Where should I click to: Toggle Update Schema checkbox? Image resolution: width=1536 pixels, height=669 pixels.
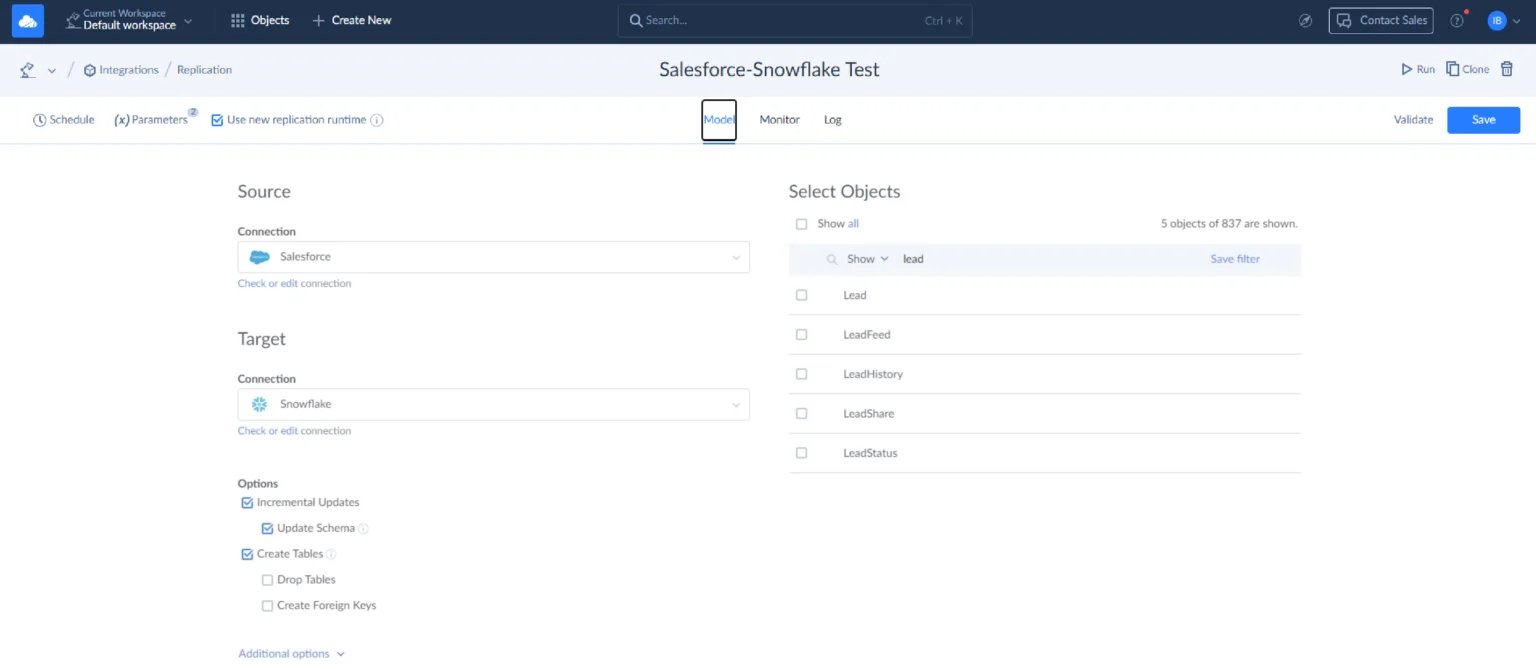click(x=267, y=528)
